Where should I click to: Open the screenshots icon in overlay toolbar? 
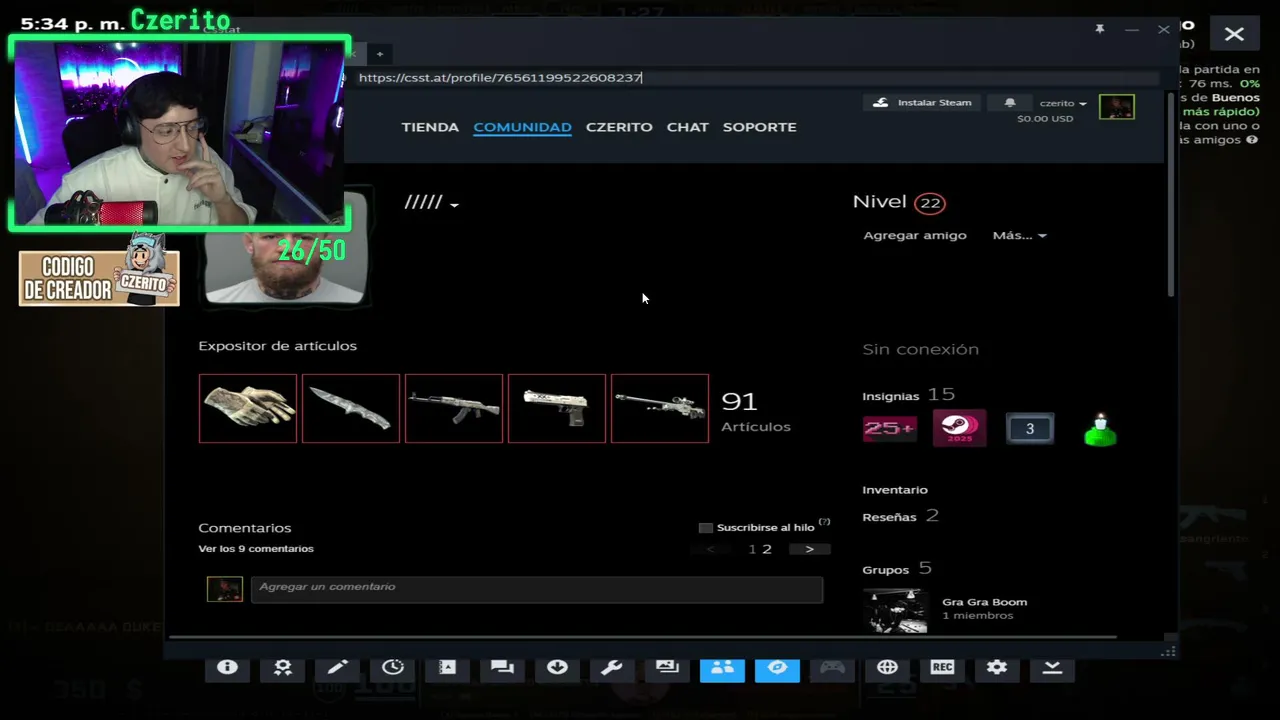point(667,668)
